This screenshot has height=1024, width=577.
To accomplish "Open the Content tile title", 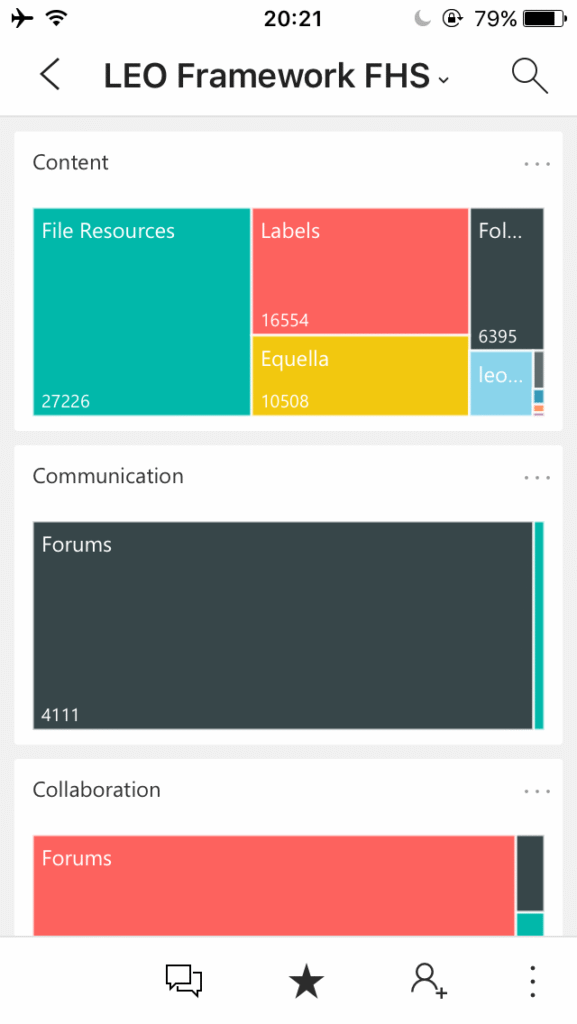I will point(70,162).
